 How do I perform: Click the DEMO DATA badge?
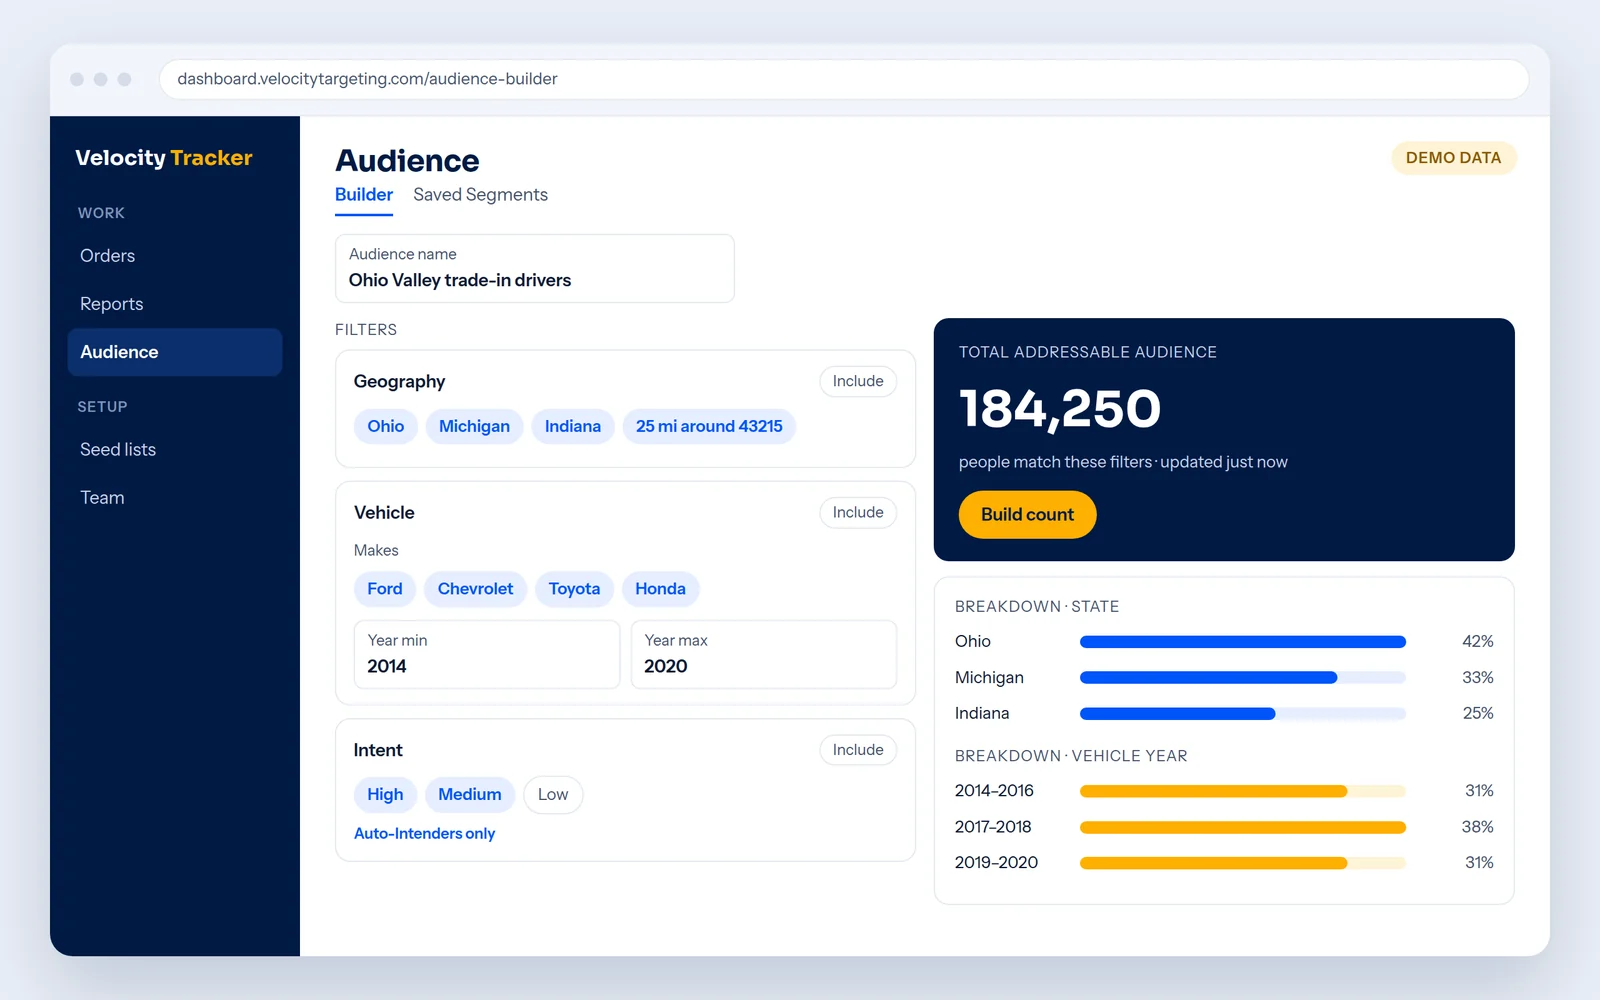click(1453, 158)
